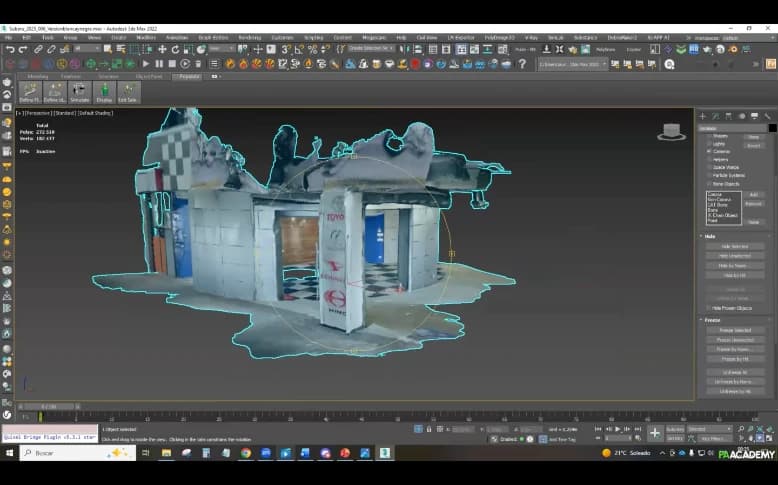This screenshot has height=485, width=778.
Task: Click the Set Key large plus button
Action: pos(655,433)
